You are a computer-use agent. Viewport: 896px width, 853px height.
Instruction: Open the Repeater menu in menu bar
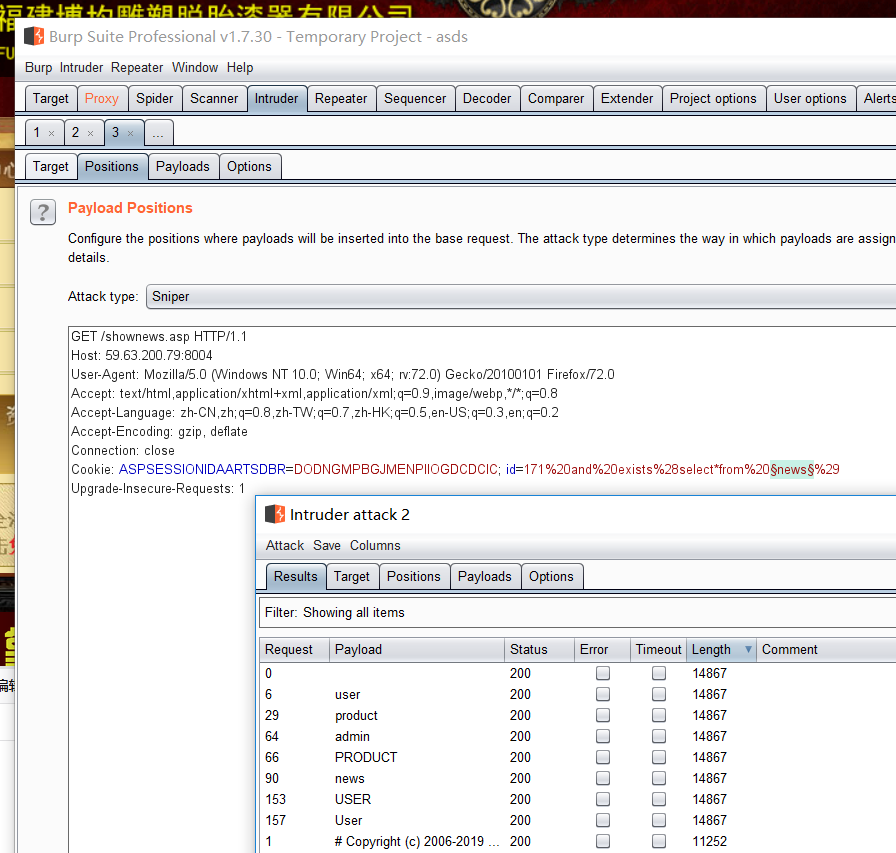[137, 67]
